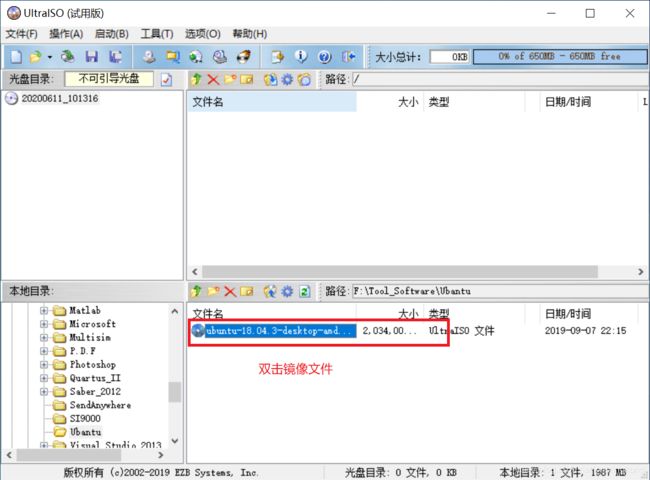Click green Refresh icon in local toolbar
Screen dimensions: 650x480
[305, 291]
